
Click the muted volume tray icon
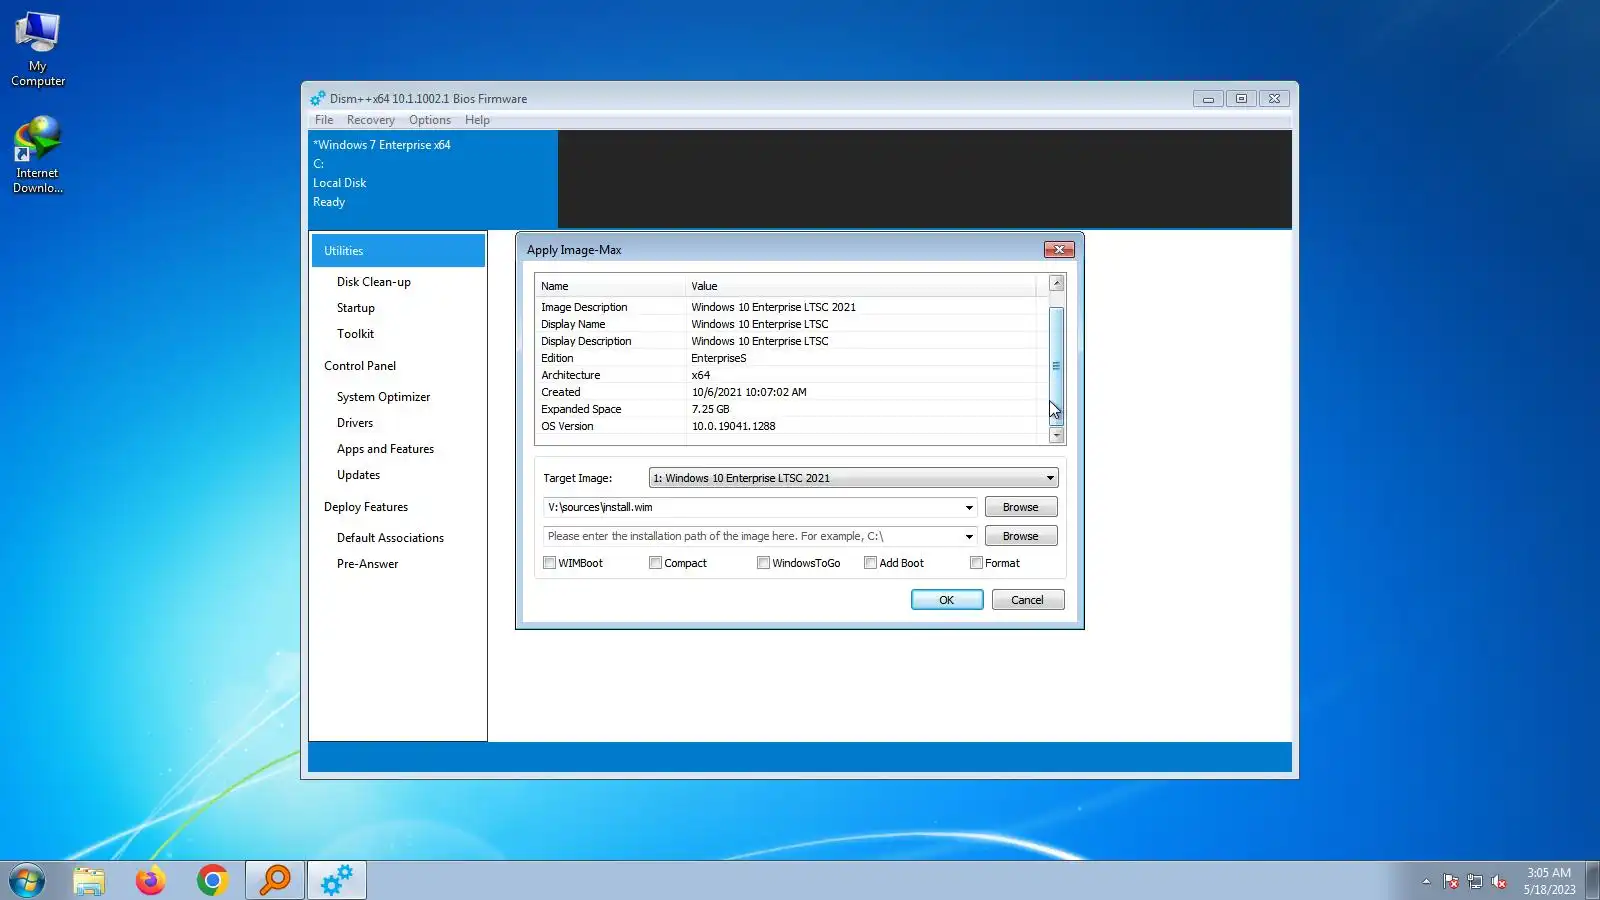pyautogui.click(x=1499, y=881)
